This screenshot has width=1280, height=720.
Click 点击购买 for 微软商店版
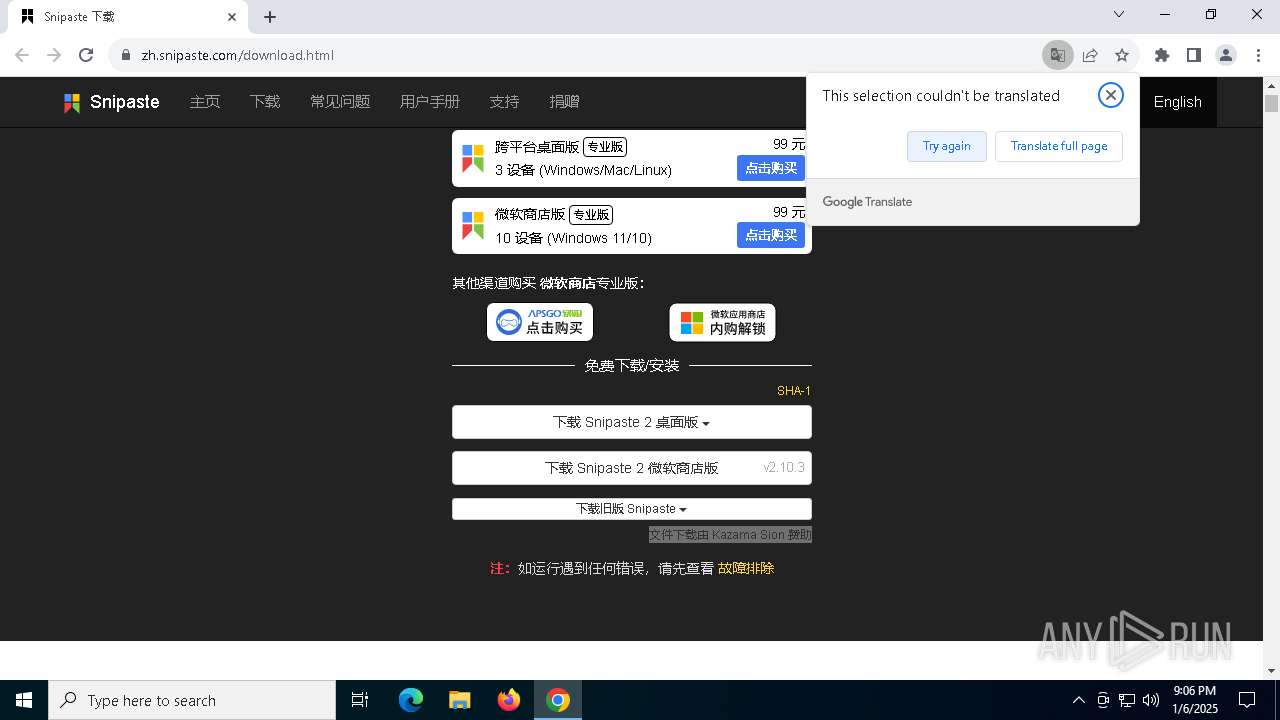click(771, 235)
